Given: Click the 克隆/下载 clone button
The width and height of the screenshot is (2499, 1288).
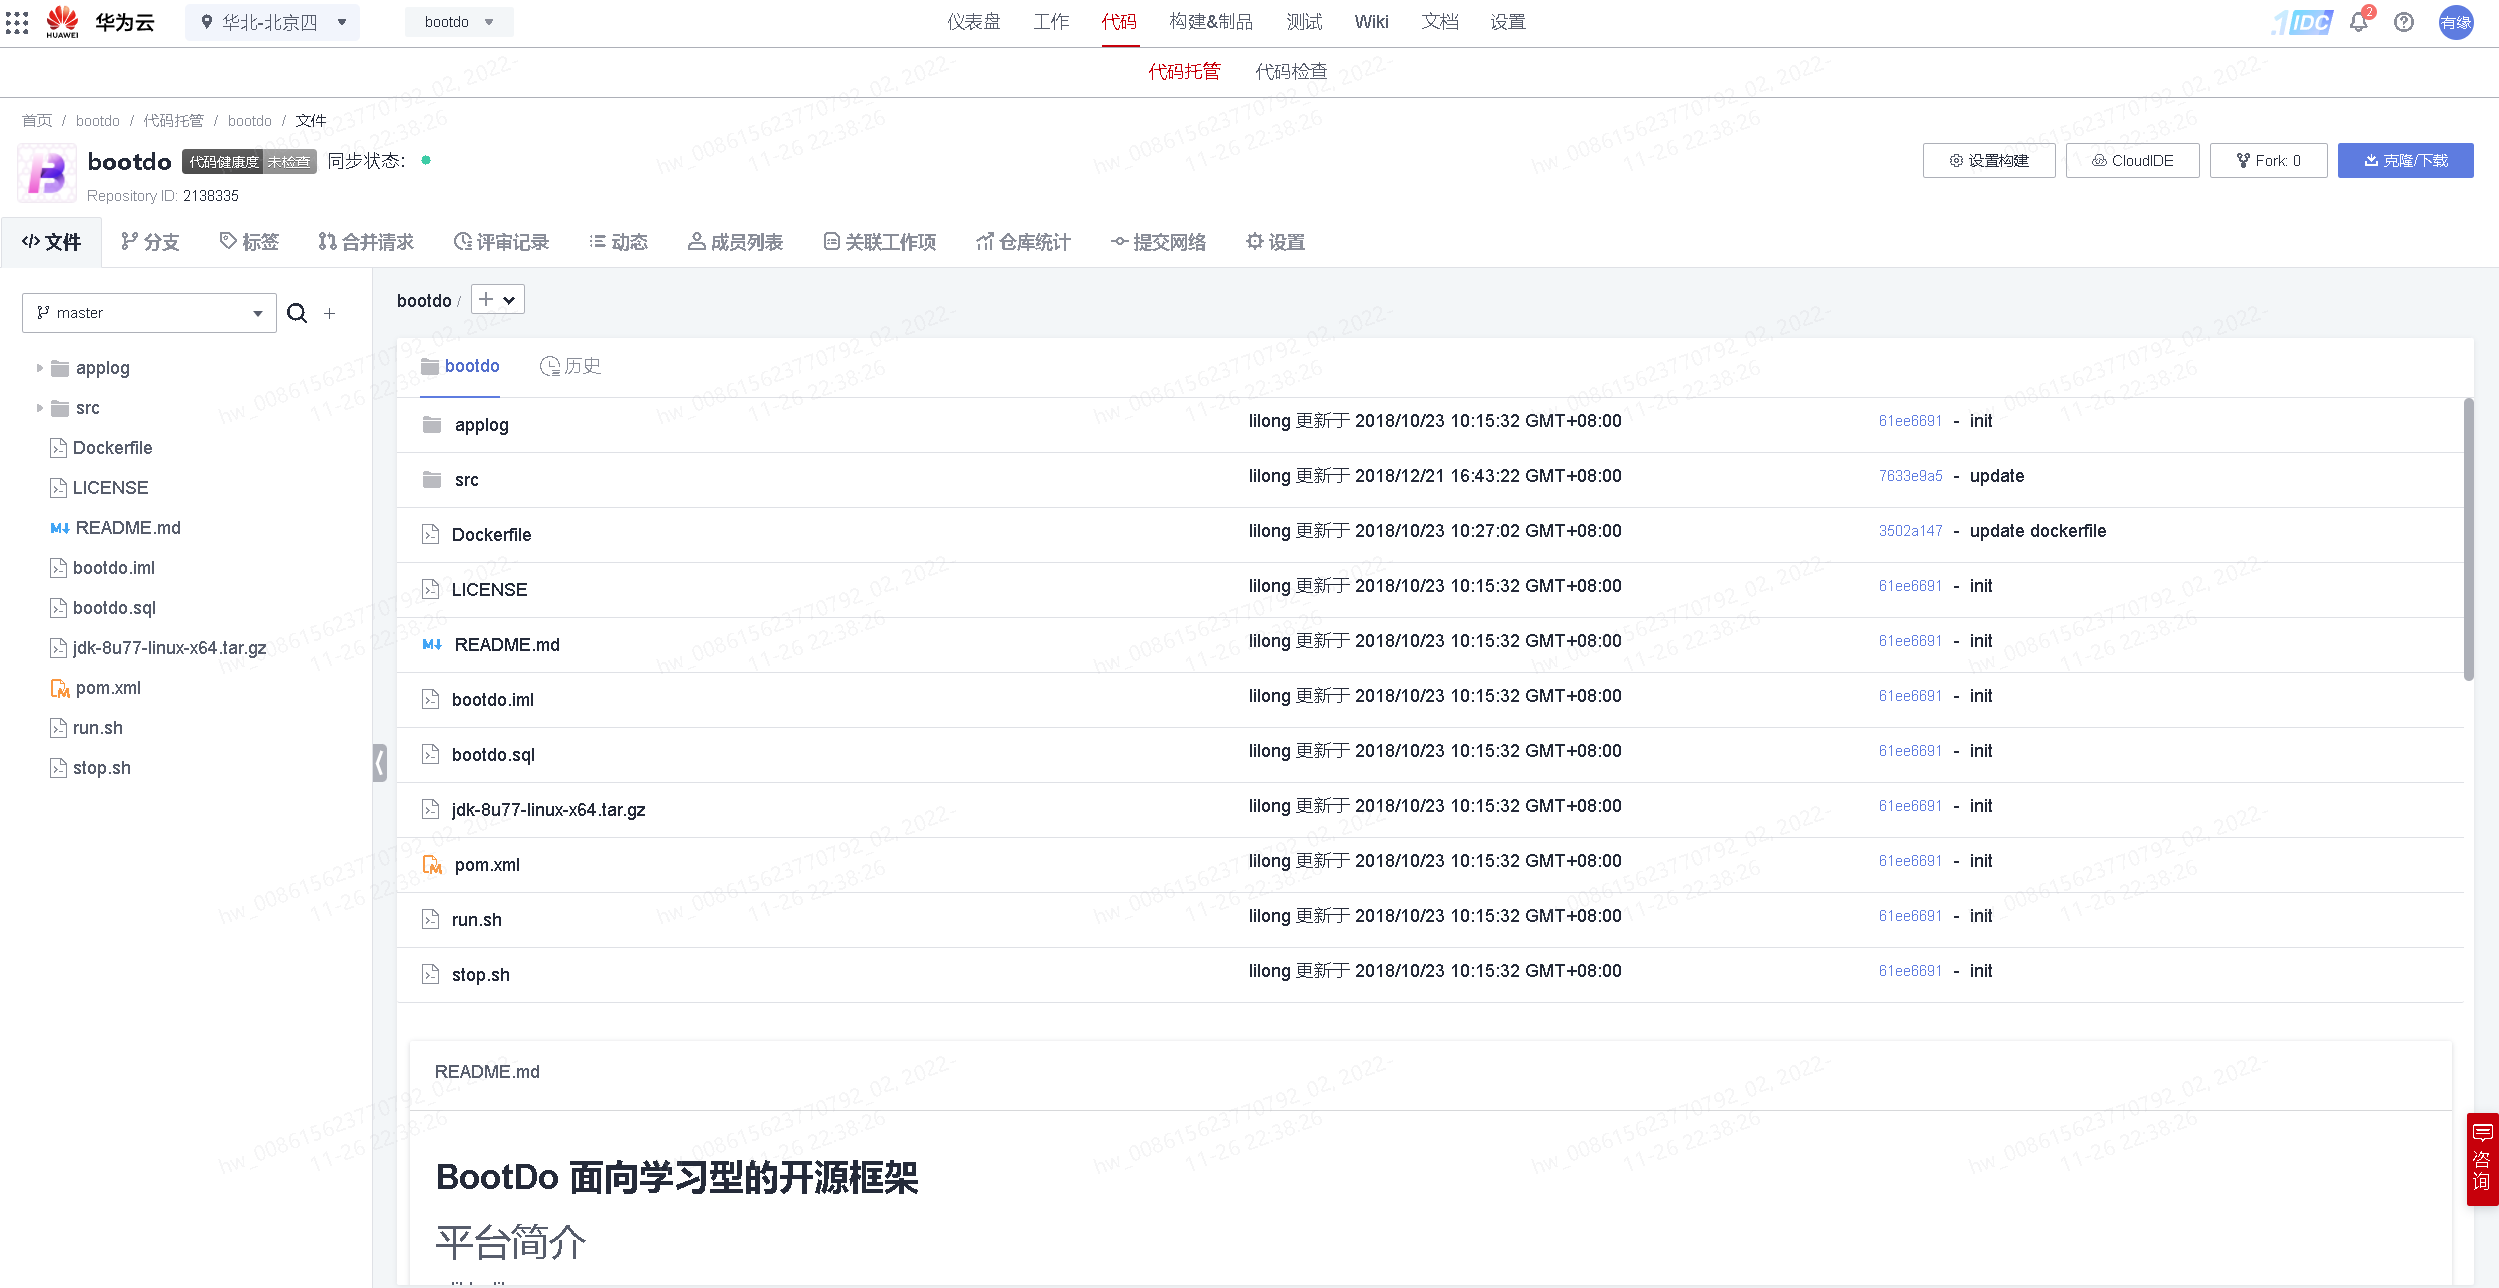Looking at the screenshot, I should (x=2406, y=160).
